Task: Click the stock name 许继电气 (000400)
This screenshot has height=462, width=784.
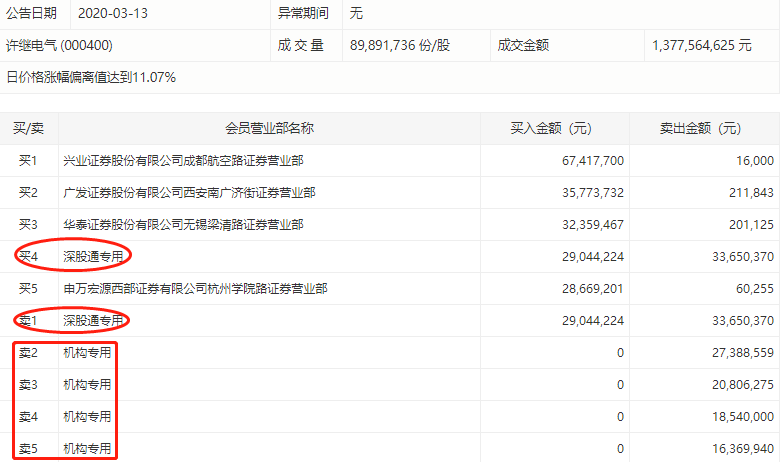Action: pyautogui.click(x=59, y=46)
